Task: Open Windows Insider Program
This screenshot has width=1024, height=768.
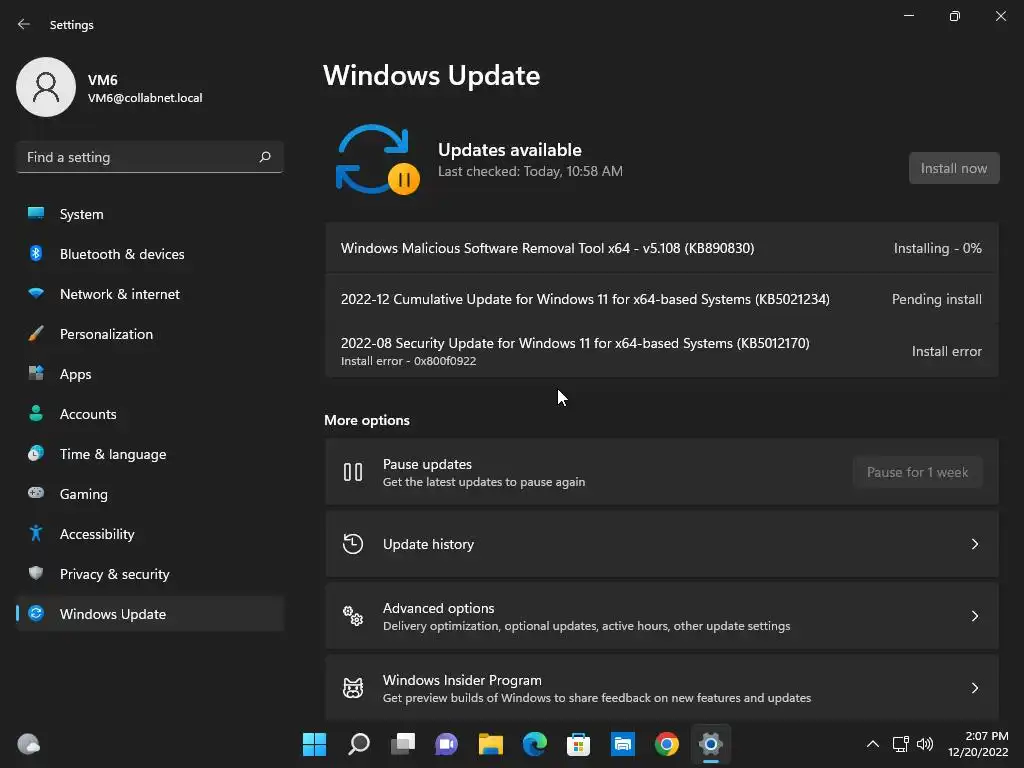Action: (662, 688)
